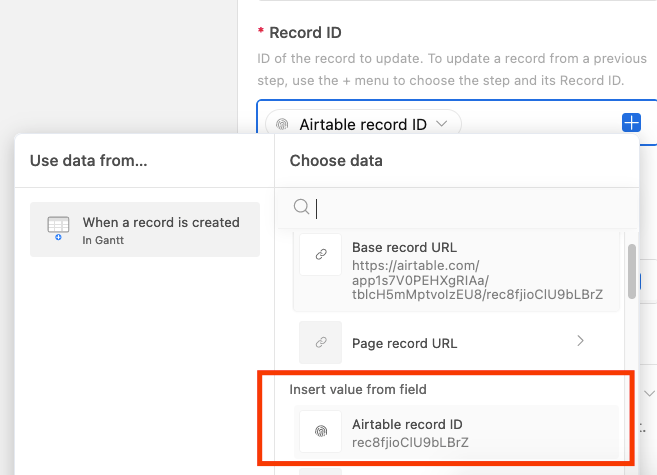Click the Record ID input field
This screenshot has width=657, height=475.
457,123
